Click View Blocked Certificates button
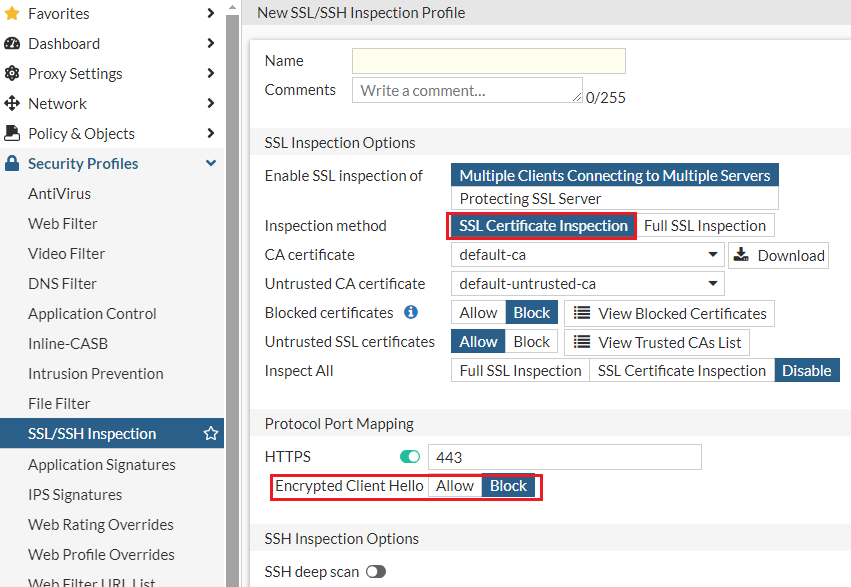851x587 pixels. tap(670, 313)
